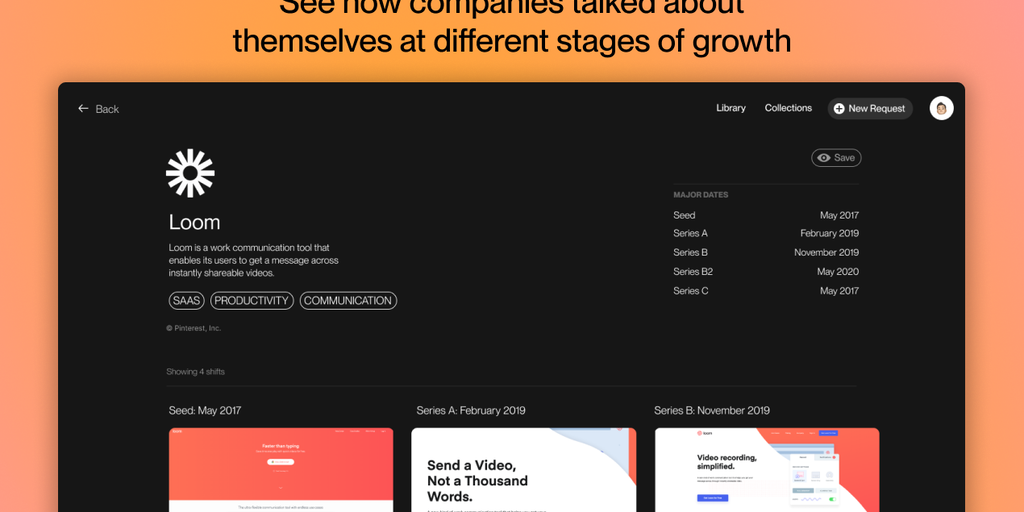Click the Seed row in Major Dates
The height and width of the screenshot is (512, 1024).
[x=765, y=215]
